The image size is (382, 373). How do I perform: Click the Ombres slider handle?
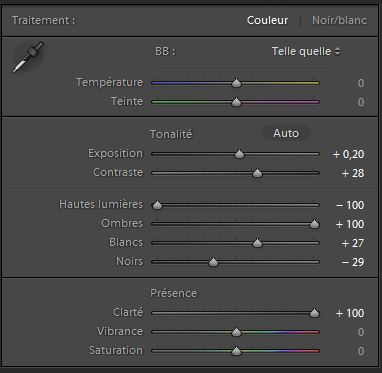point(314,224)
